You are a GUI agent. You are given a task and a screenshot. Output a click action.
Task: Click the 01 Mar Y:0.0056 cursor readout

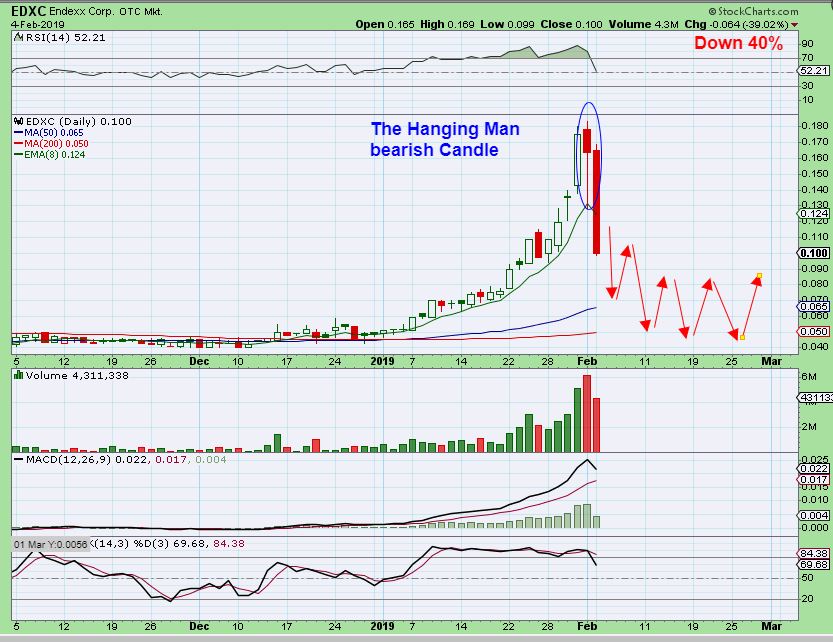click(x=50, y=545)
